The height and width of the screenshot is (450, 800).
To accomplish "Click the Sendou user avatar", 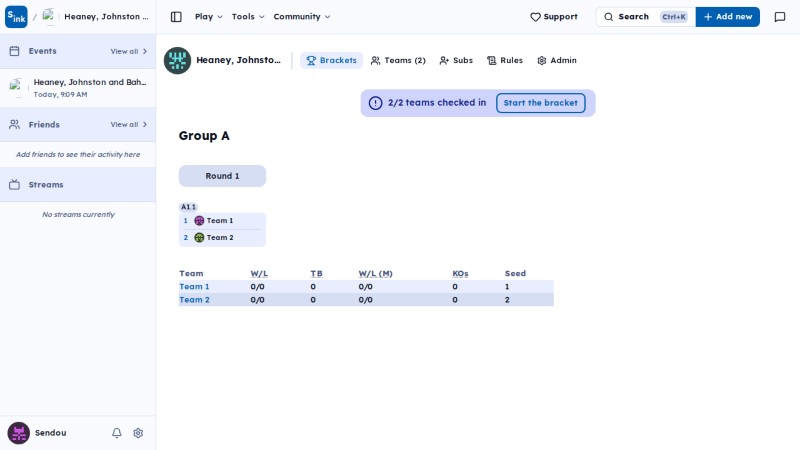I will click(18, 433).
